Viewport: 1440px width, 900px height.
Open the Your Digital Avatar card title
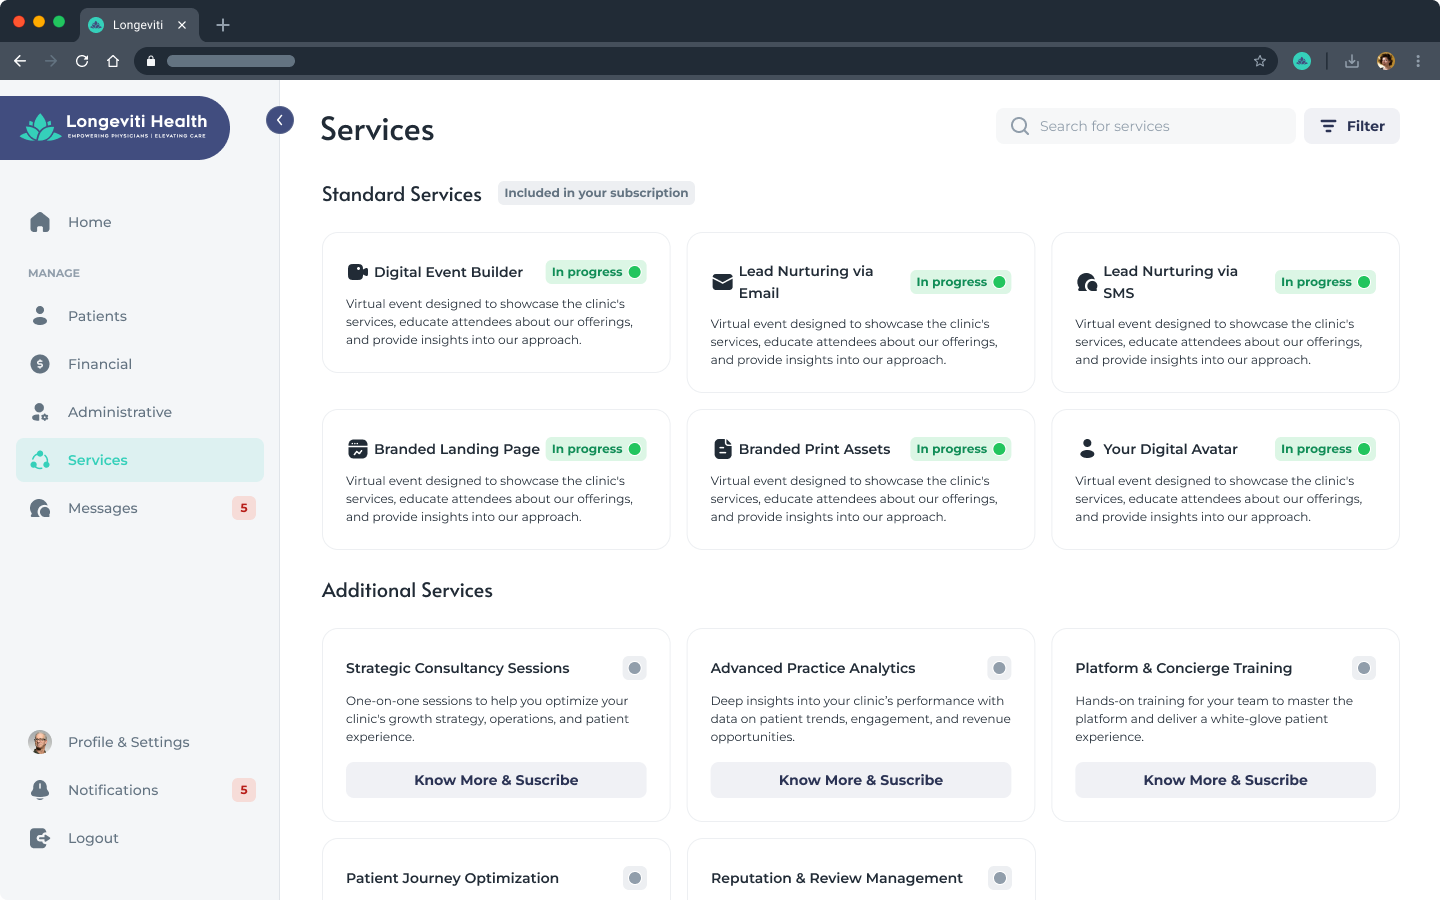click(x=1170, y=449)
